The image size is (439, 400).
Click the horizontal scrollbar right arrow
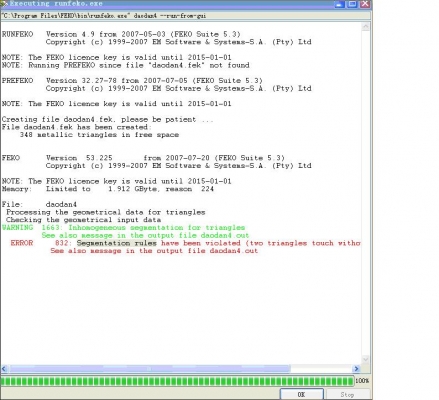click(x=356, y=368)
